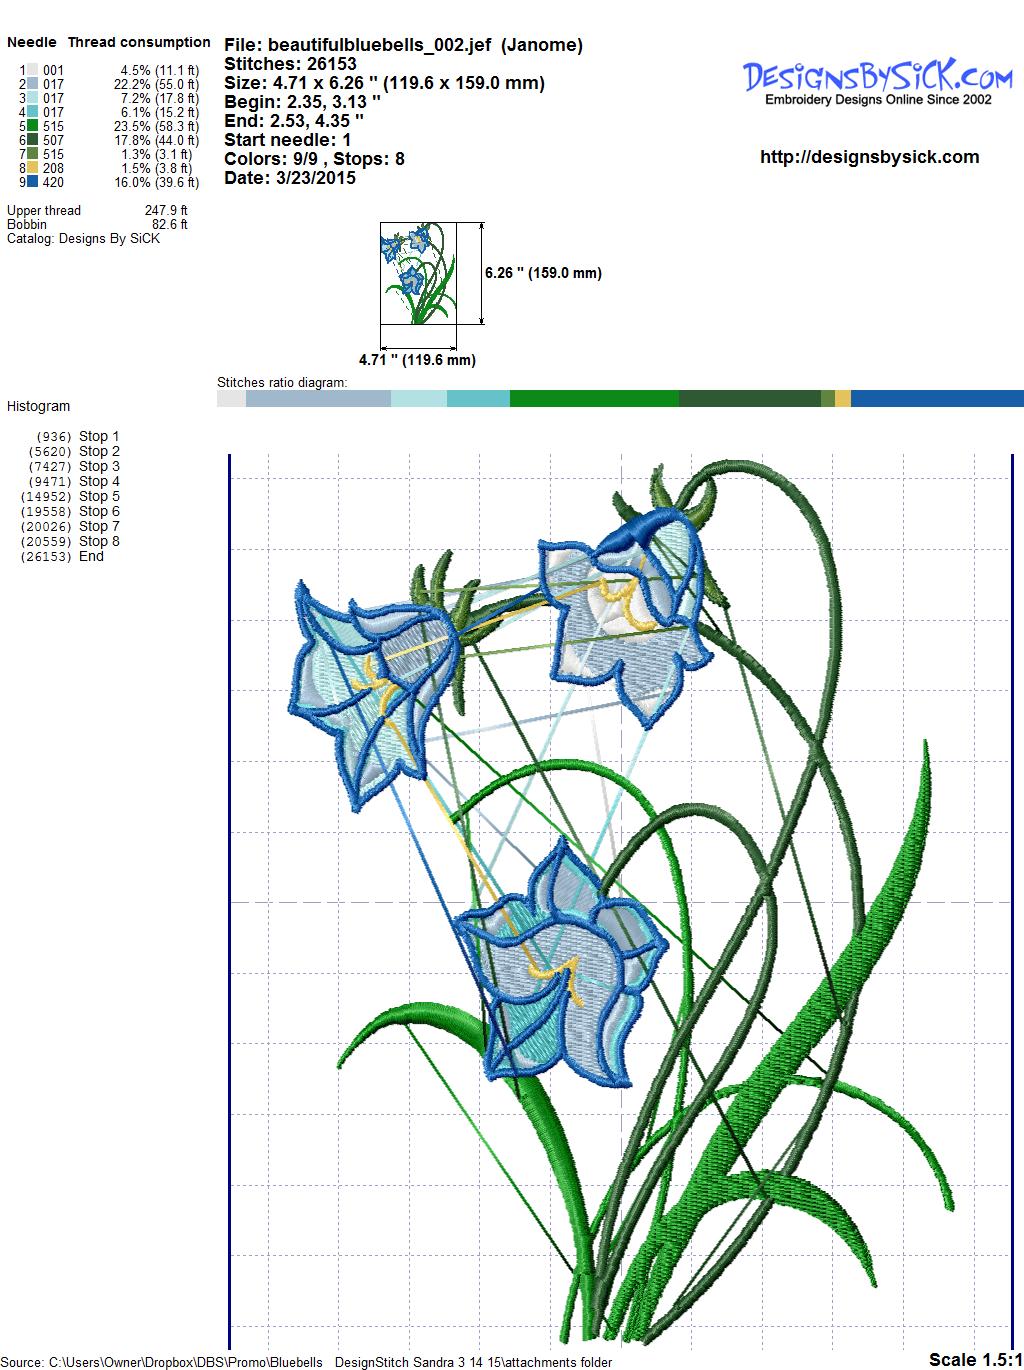The height and width of the screenshot is (1370, 1024).
Task: Select the yellow segment in stitches ratio bar
Action: tap(843, 398)
